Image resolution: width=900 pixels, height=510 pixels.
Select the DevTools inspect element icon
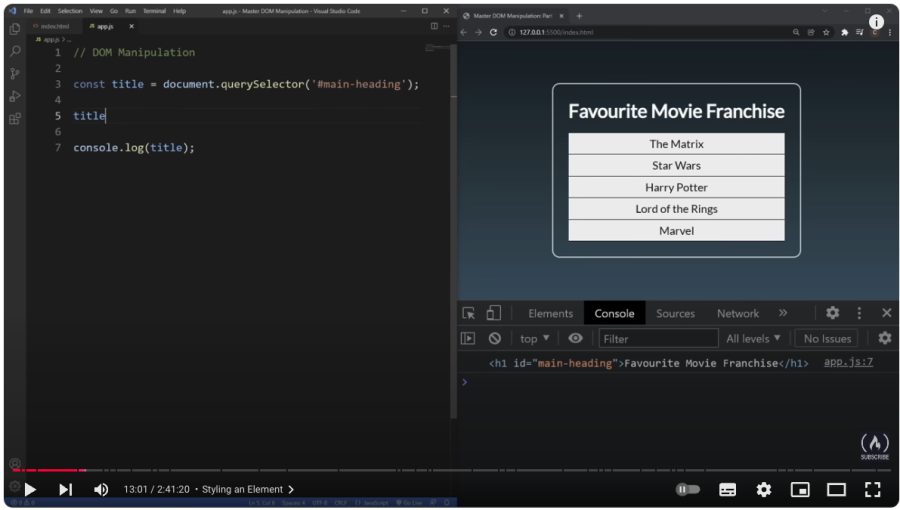tap(468, 313)
